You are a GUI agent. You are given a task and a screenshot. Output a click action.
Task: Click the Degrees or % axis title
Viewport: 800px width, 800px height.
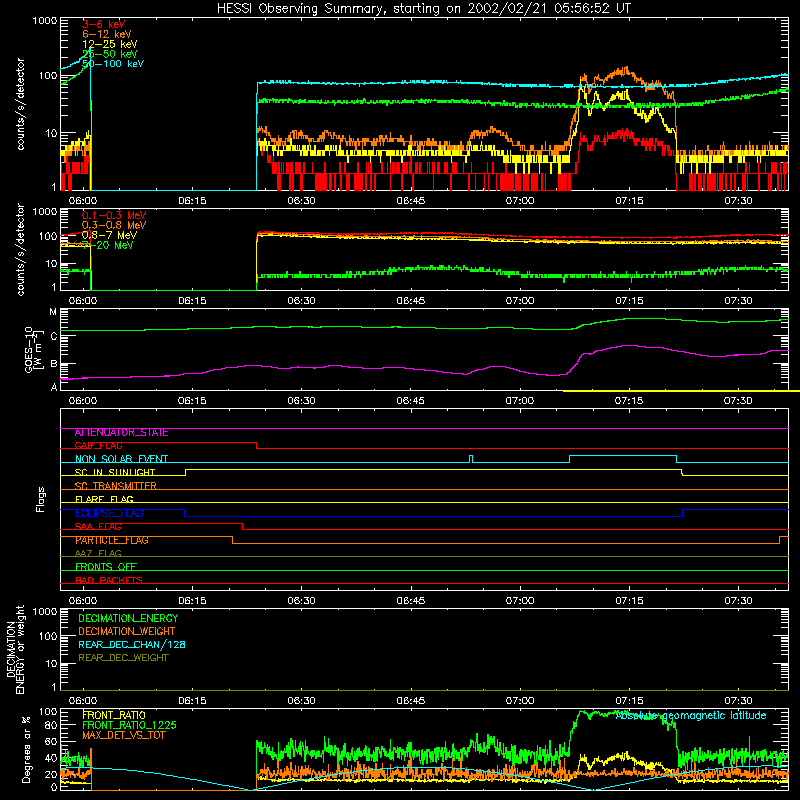click(26, 749)
